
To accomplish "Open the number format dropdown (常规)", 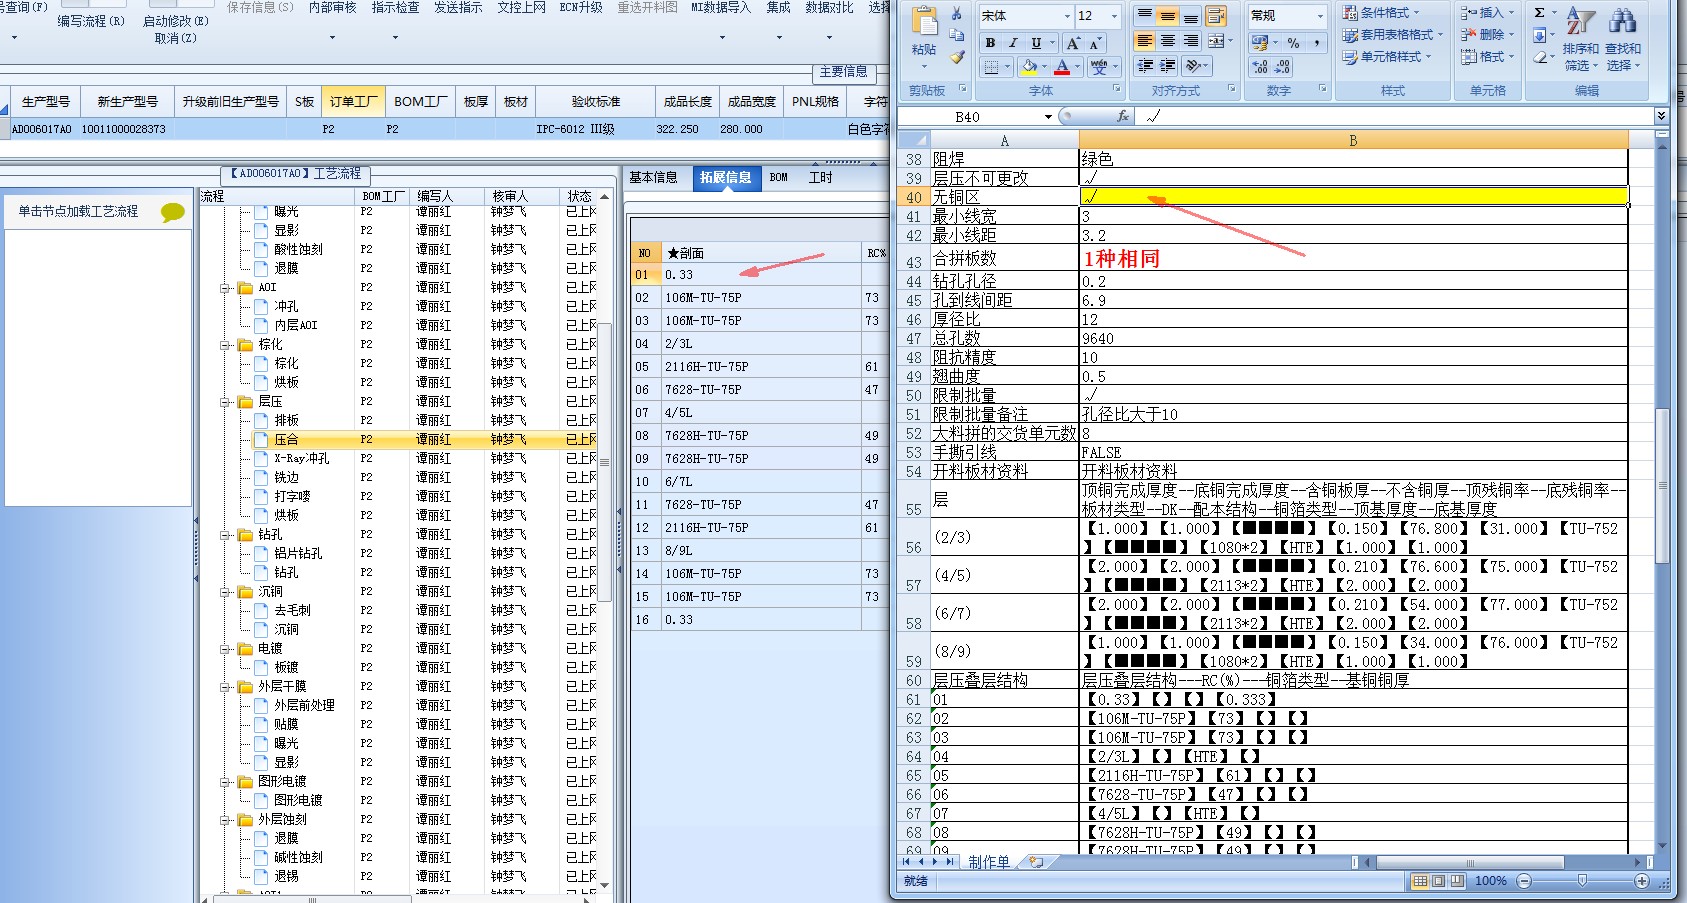I will tap(1318, 16).
